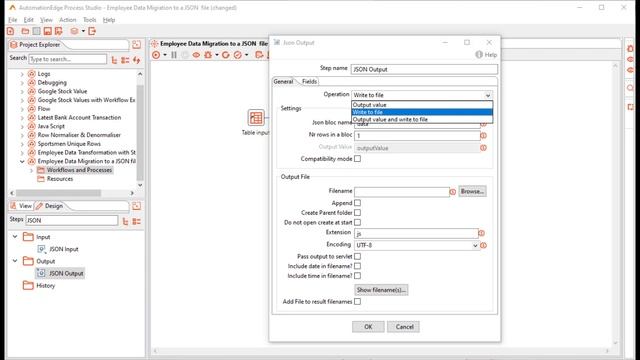
Task: Click the Steps search field containing JSON
Action: click(72, 220)
